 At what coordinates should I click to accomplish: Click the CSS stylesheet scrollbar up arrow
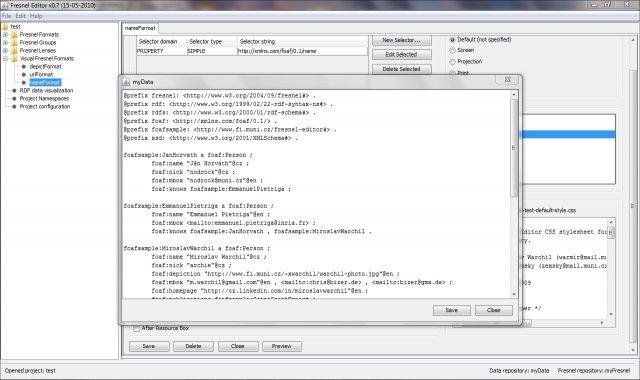(611, 222)
